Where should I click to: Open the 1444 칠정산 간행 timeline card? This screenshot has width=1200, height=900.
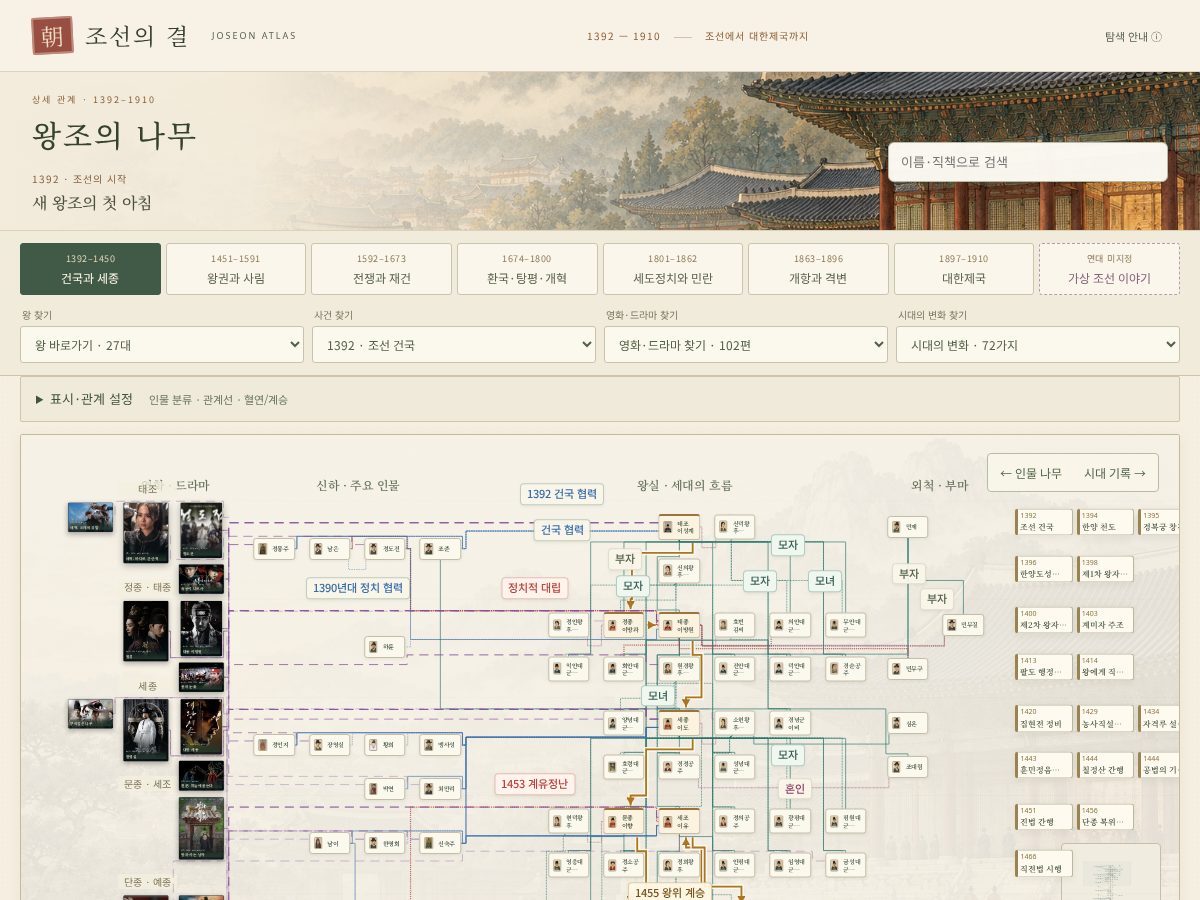1106,765
